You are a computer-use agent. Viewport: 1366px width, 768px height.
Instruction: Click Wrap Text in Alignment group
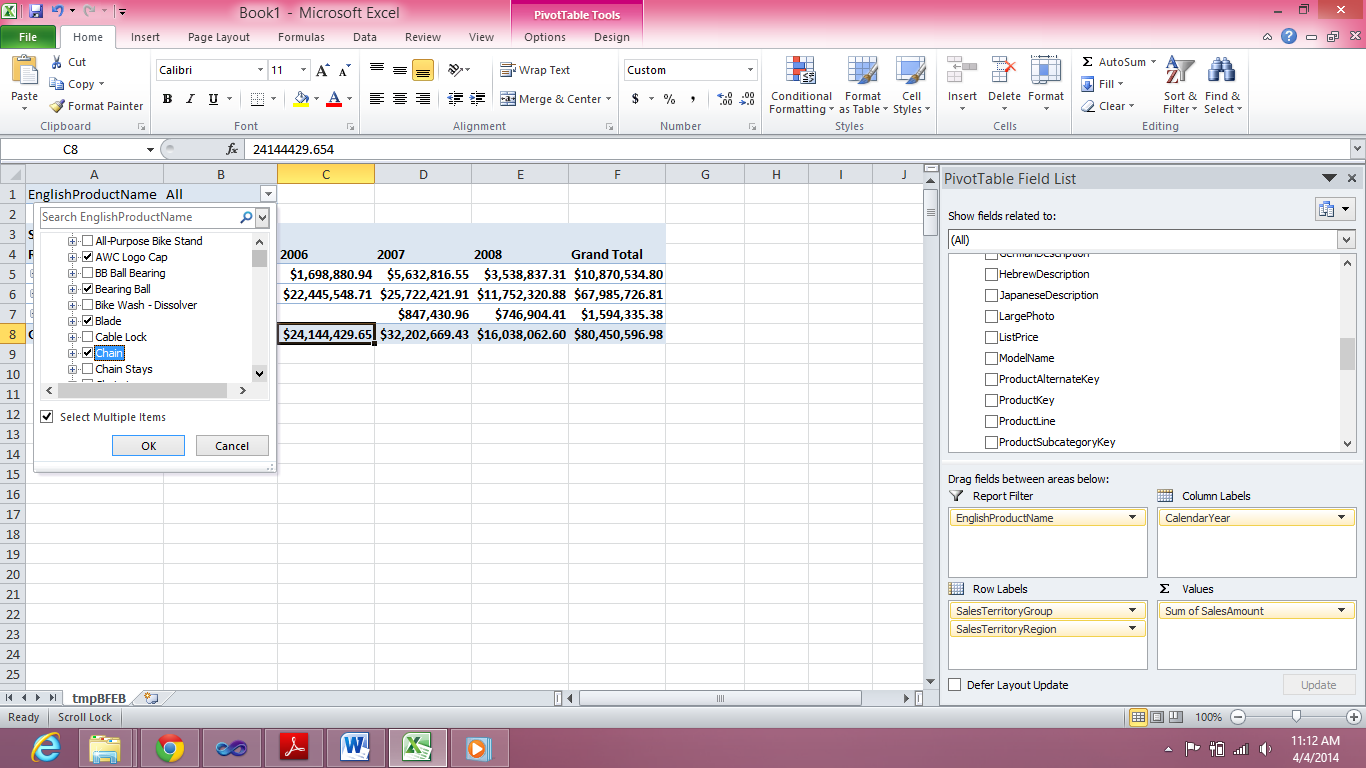pyautogui.click(x=536, y=70)
